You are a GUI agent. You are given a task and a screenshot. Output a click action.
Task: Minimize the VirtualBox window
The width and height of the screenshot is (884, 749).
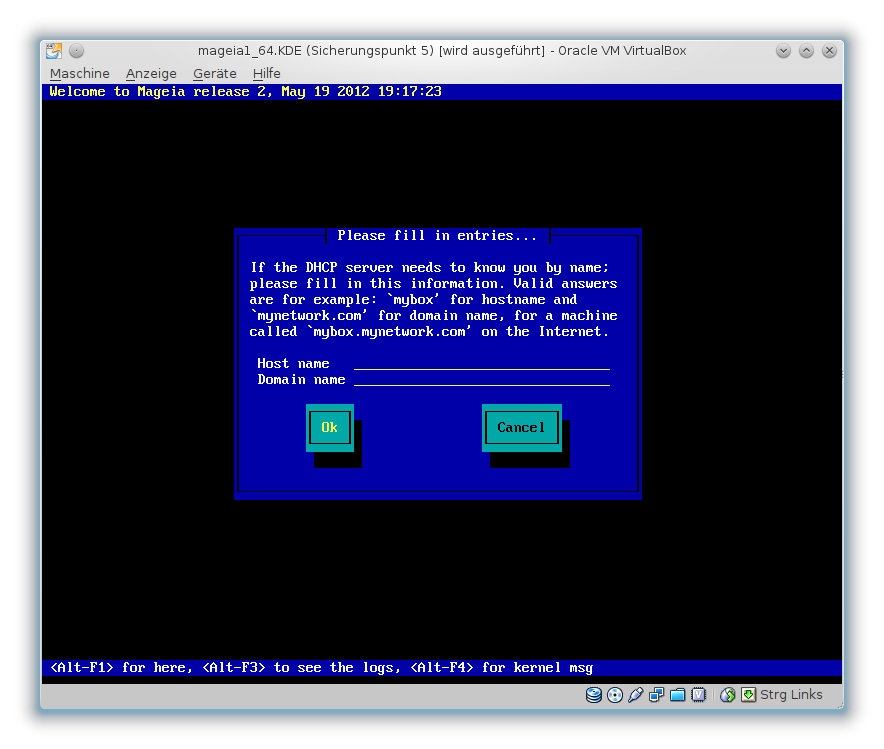[784, 51]
